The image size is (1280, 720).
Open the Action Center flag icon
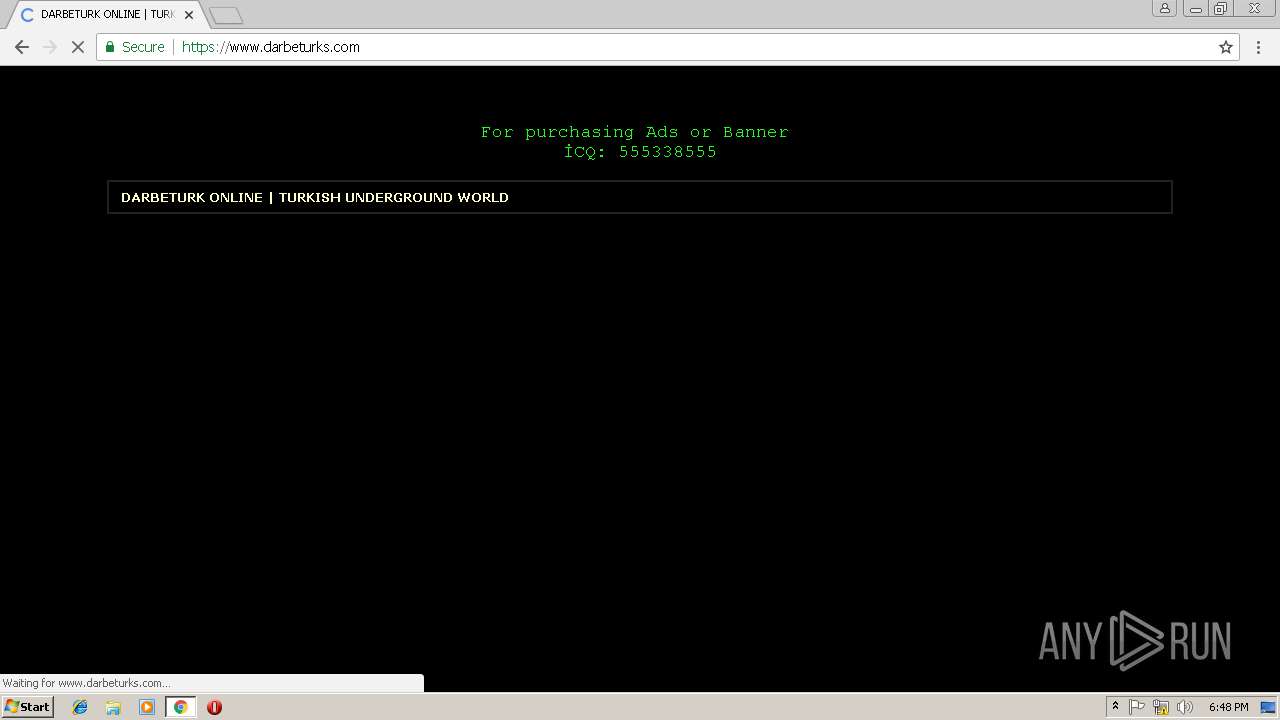1137,707
